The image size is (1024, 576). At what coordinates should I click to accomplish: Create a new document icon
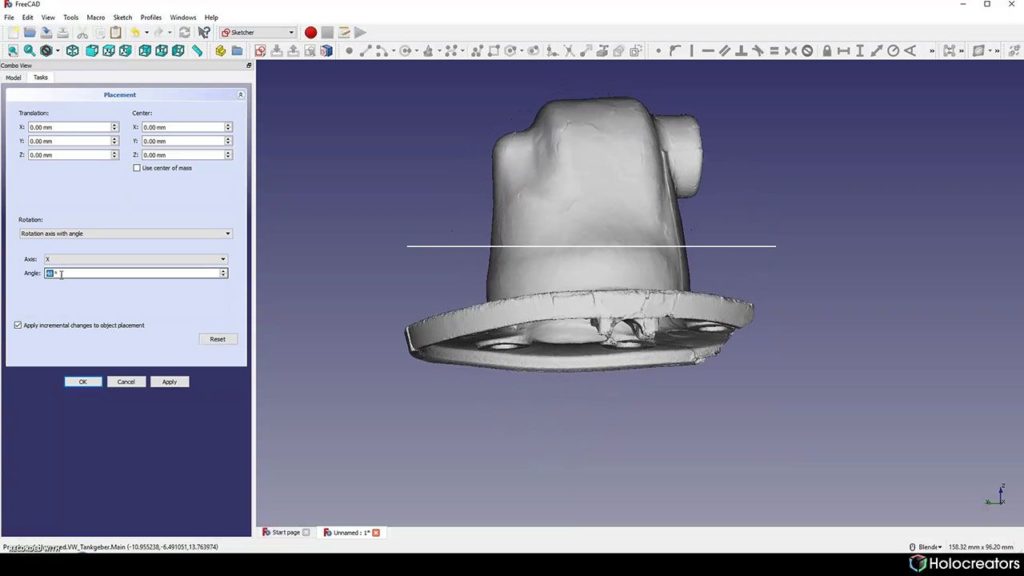[x=13, y=33]
